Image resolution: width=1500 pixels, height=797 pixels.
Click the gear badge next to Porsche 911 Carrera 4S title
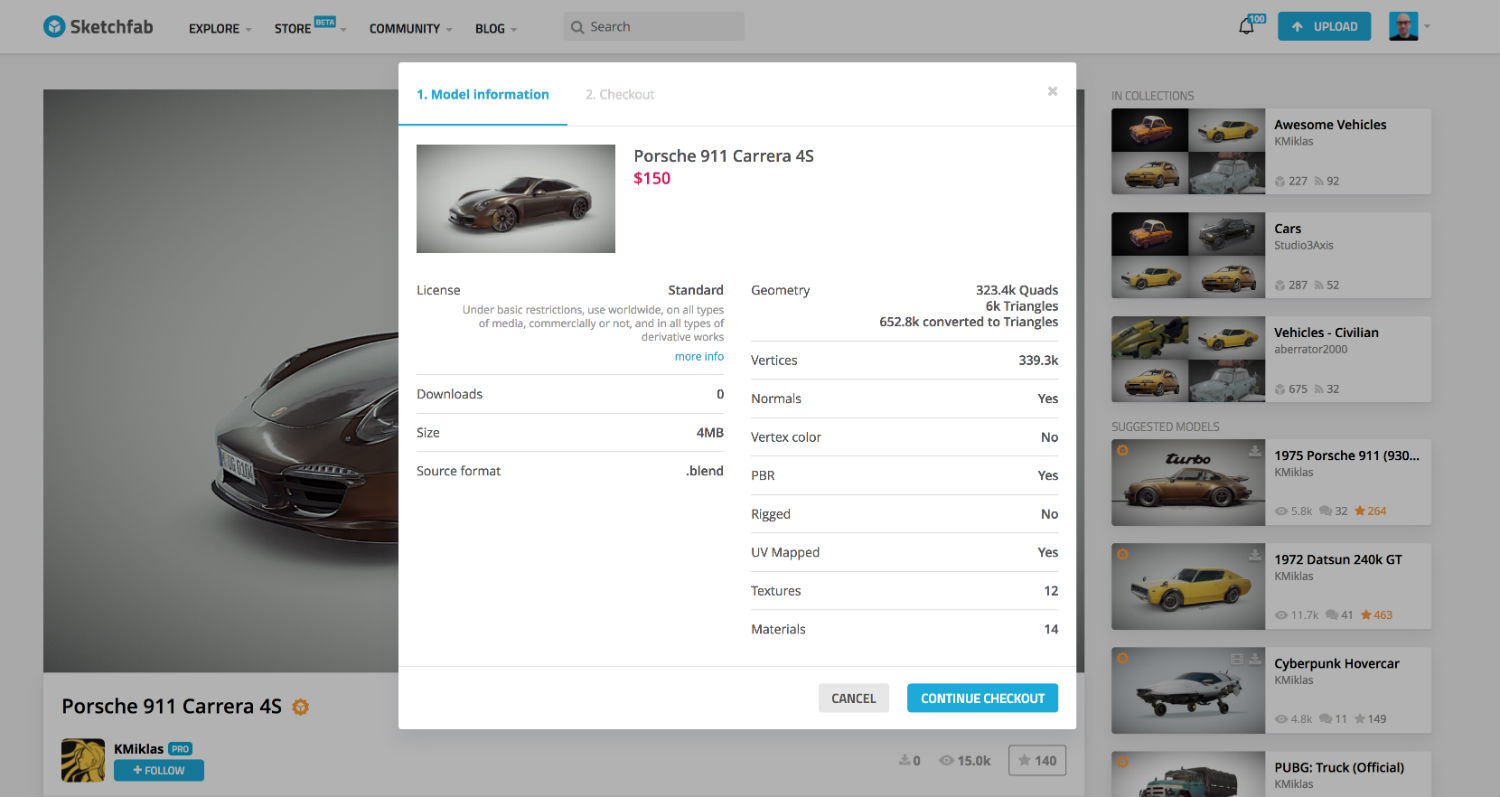pos(300,707)
